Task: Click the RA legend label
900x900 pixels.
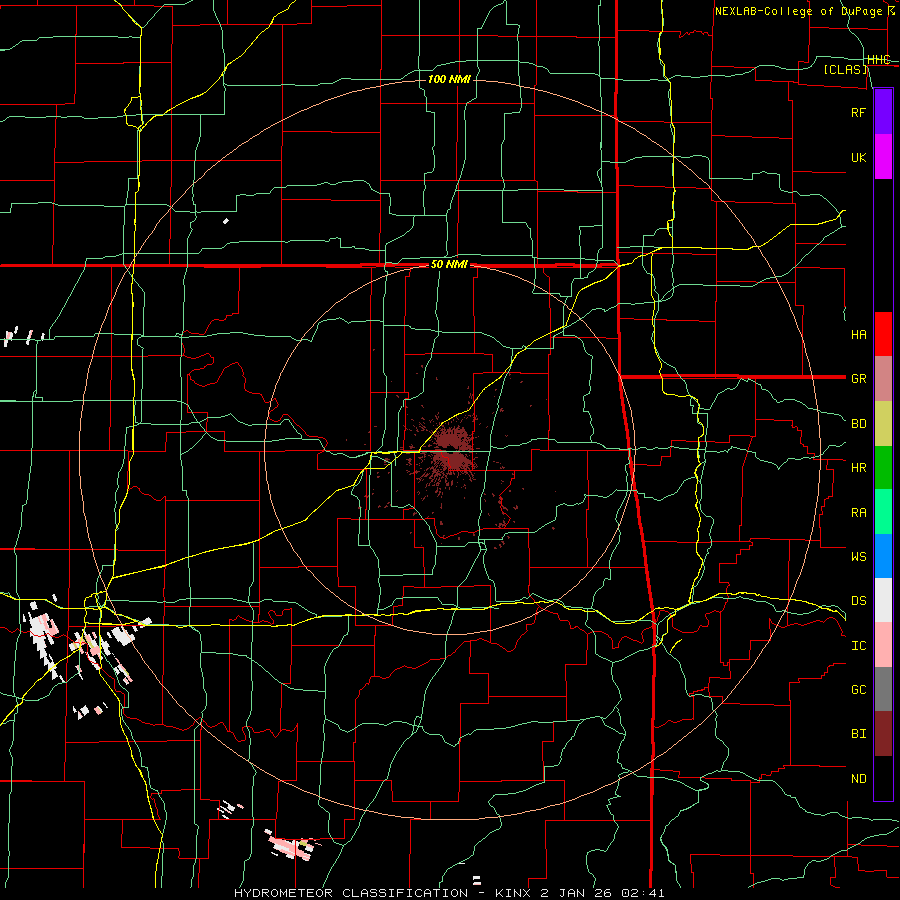Action: [x=858, y=512]
